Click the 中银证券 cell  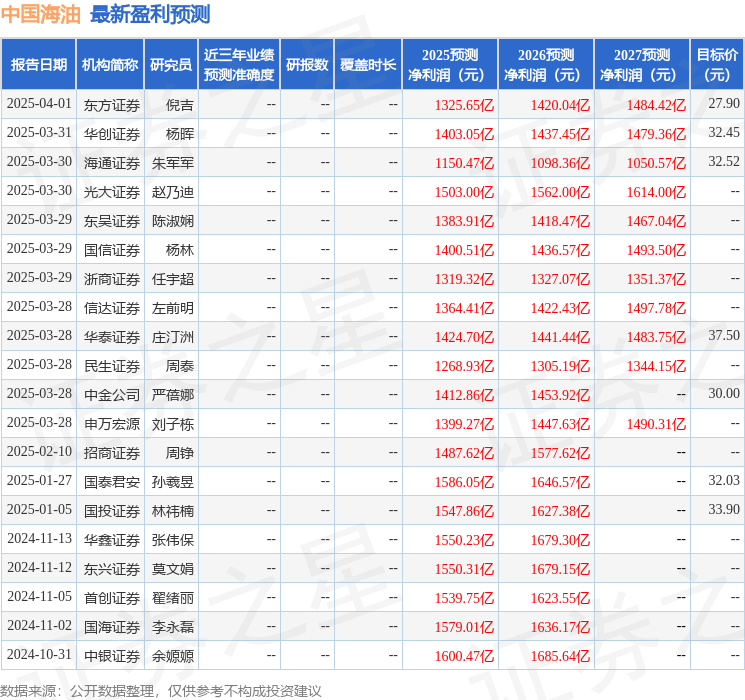[112, 656]
